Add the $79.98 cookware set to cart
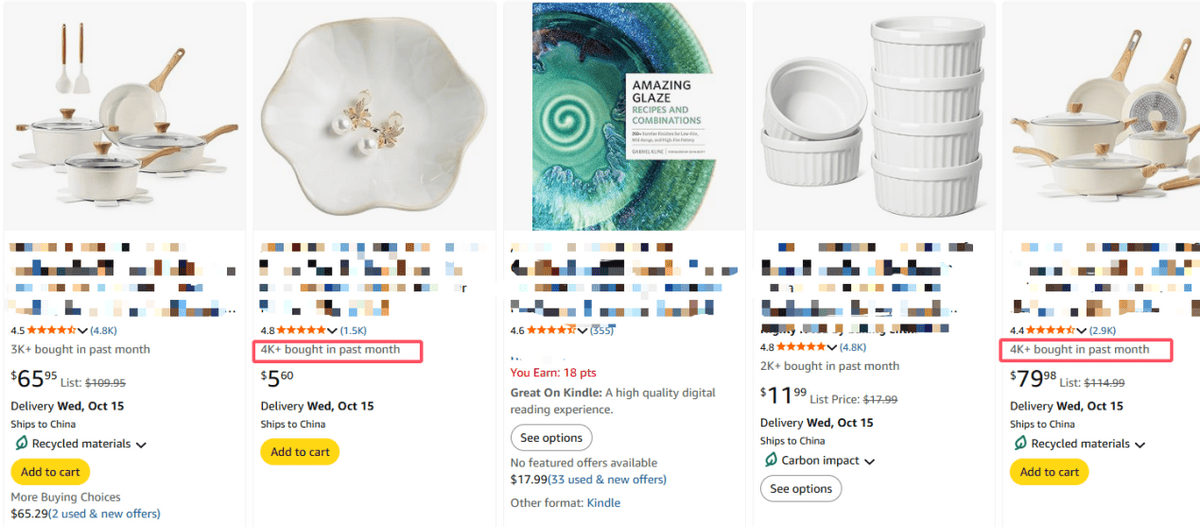This screenshot has width=1200, height=527. [x=1050, y=472]
